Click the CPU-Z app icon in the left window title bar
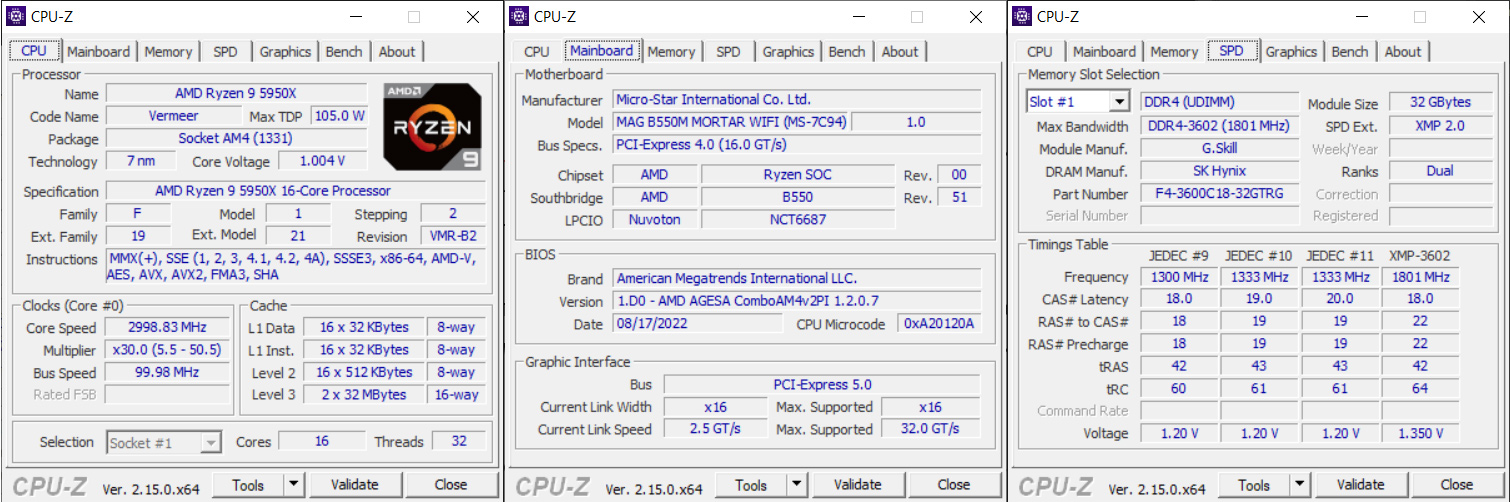This screenshot has width=1510, height=502. [15, 16]
